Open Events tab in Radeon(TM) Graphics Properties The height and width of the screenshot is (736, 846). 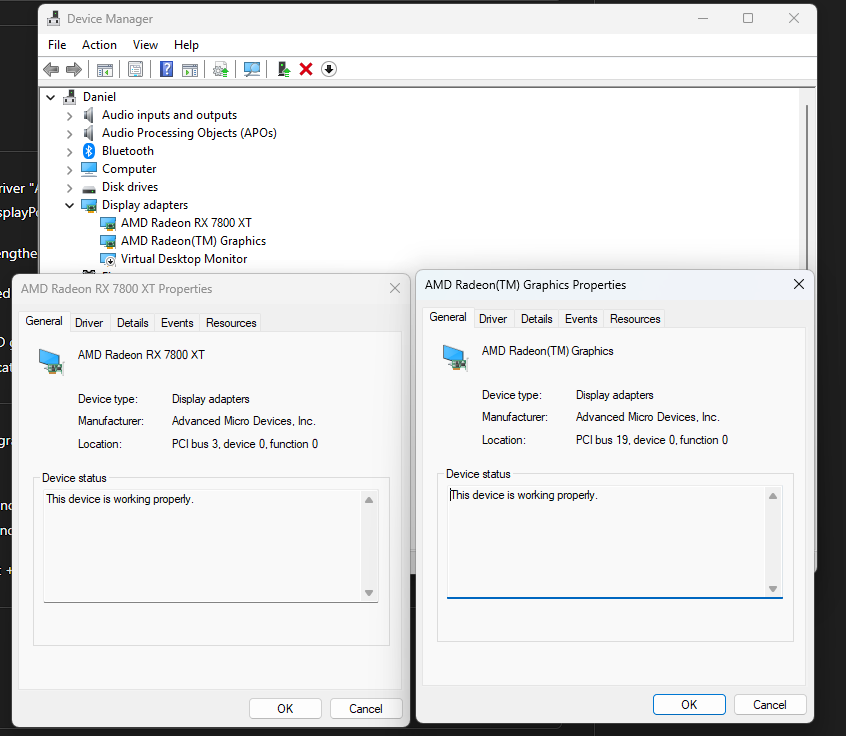click(581, 319)
